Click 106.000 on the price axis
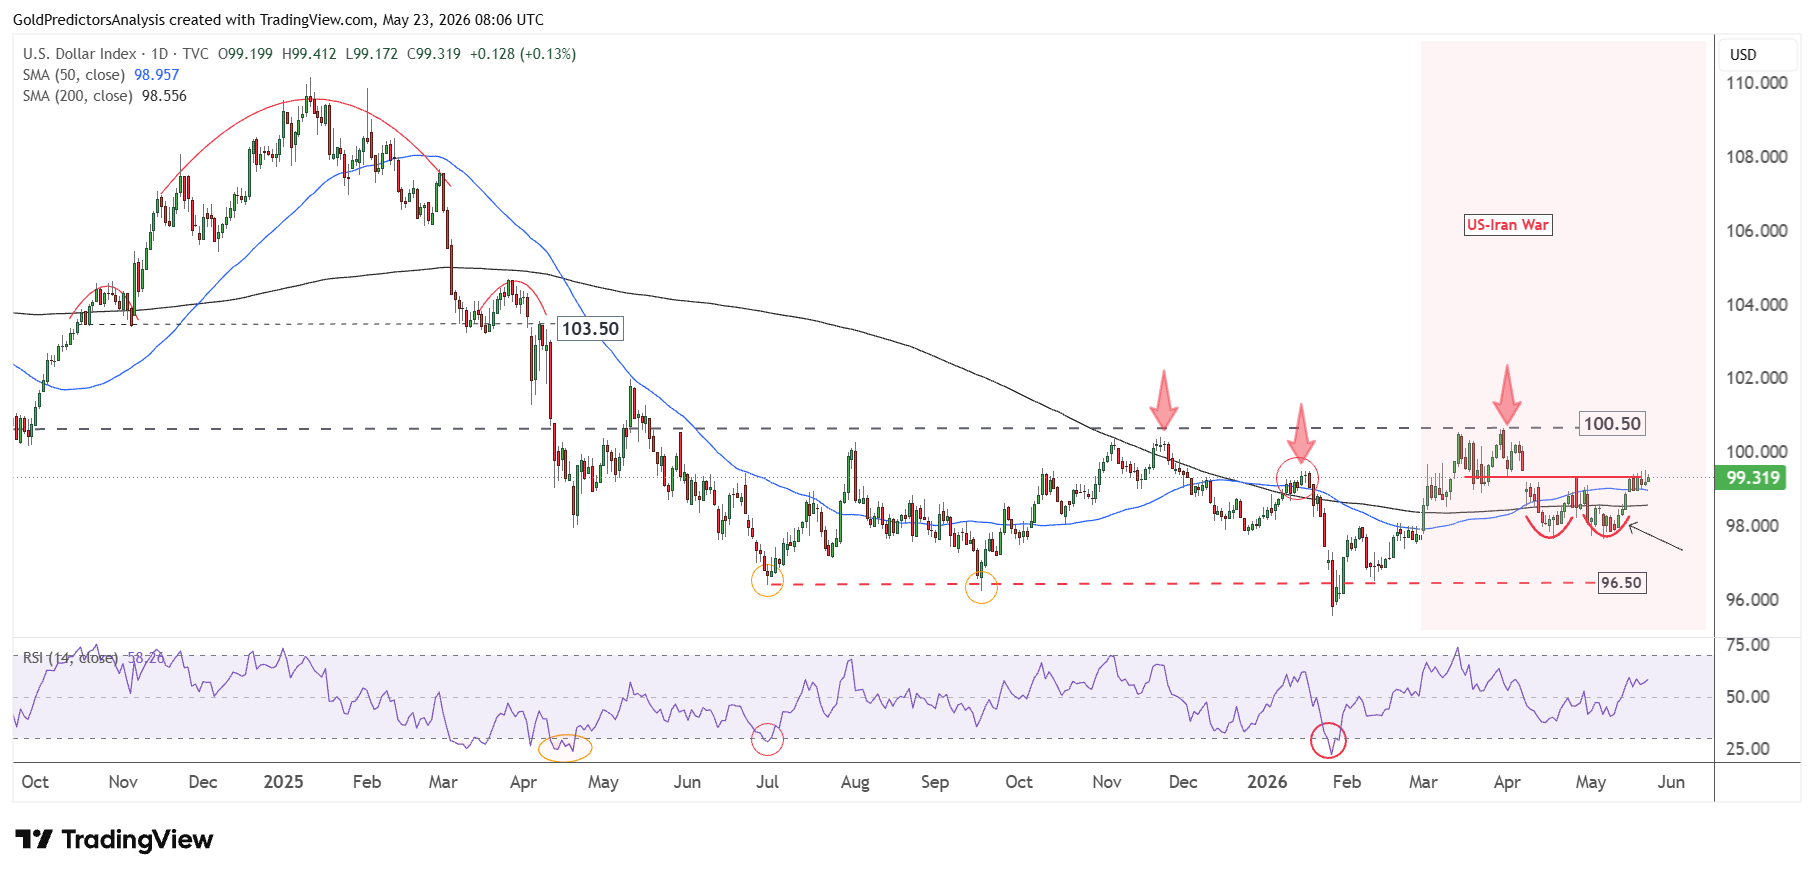Image resolution: width=1814 pixels, height=877 pixels. point(1756,231)
